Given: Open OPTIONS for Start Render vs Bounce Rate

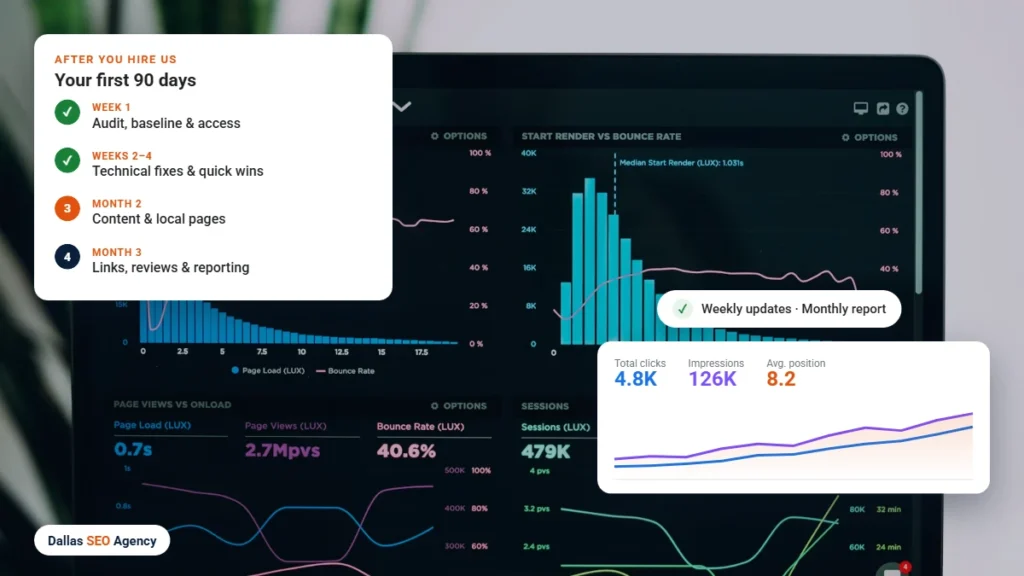Looking at the screenshot, I should (869, 137).
